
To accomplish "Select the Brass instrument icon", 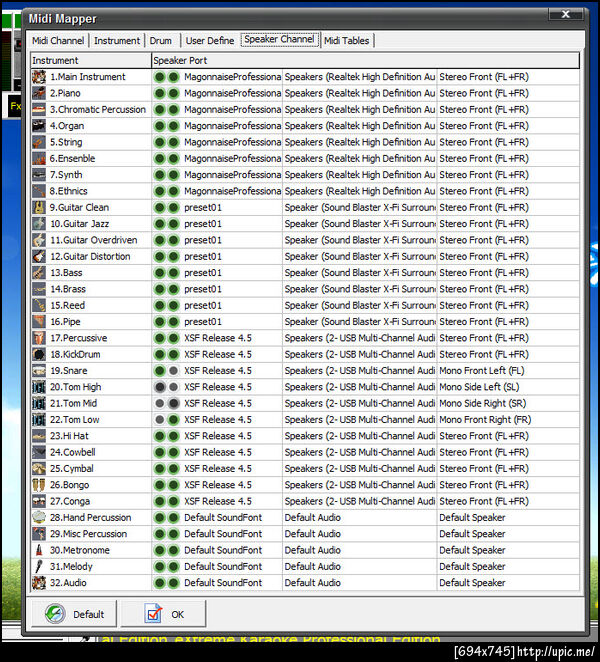I will (39, 289).
